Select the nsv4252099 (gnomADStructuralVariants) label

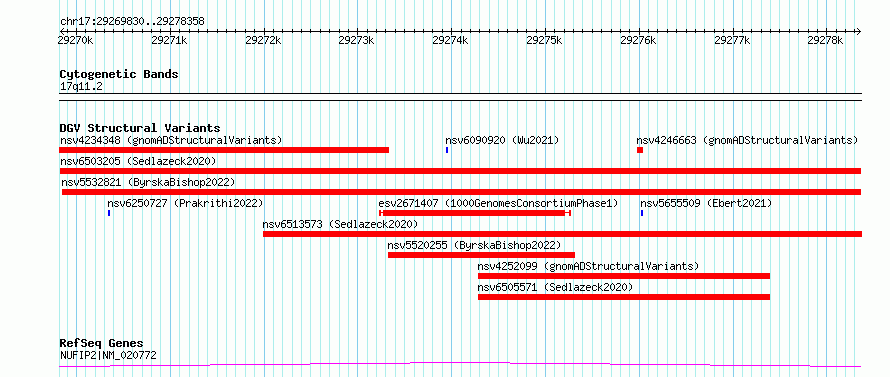[588, 266]
